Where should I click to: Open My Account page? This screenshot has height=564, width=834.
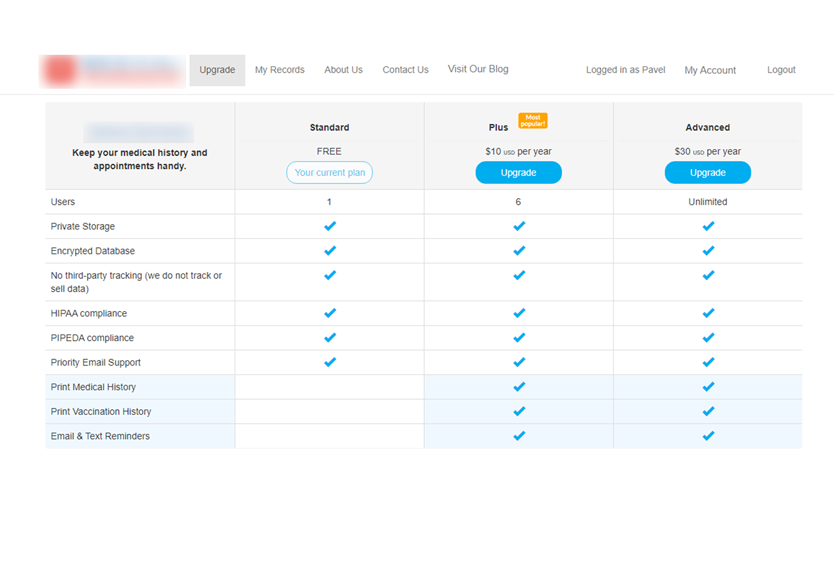(x=710, y=70)
